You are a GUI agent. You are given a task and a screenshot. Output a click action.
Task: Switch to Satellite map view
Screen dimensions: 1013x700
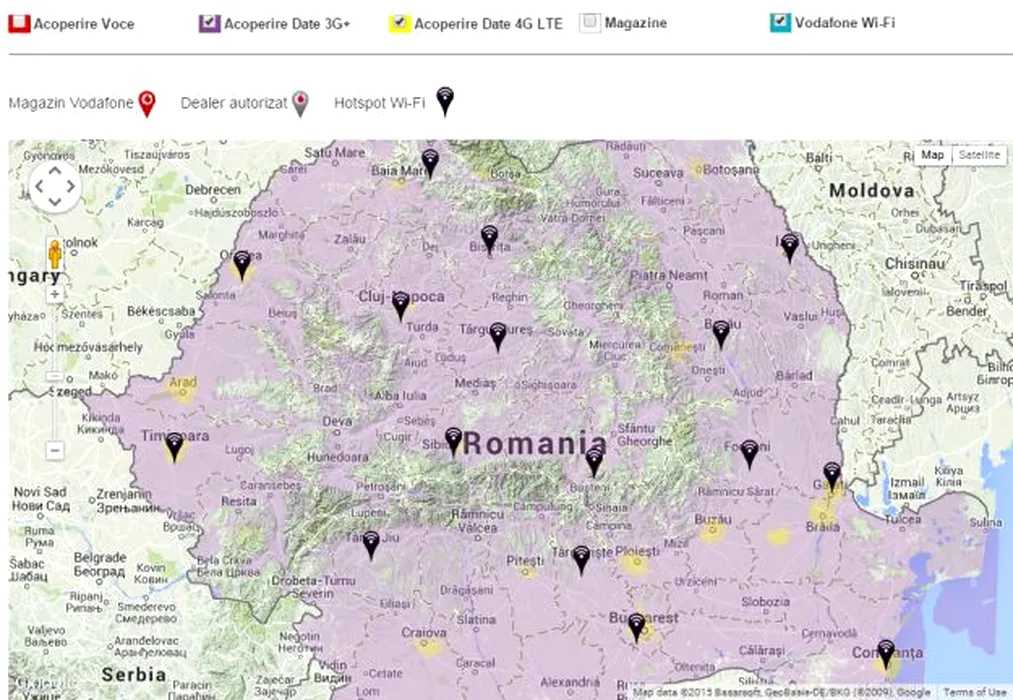click(977, 156)
